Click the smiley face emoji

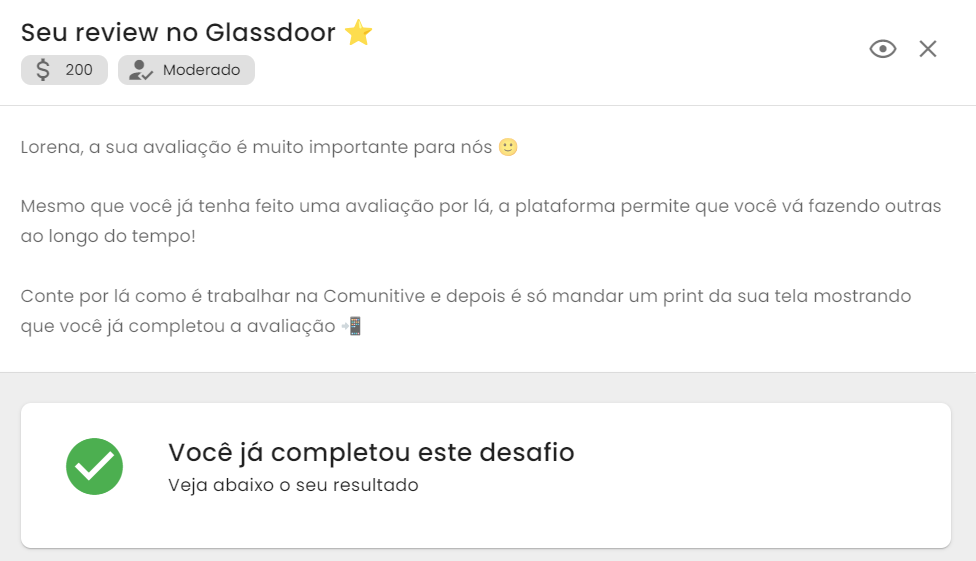[x=508, y=147]
